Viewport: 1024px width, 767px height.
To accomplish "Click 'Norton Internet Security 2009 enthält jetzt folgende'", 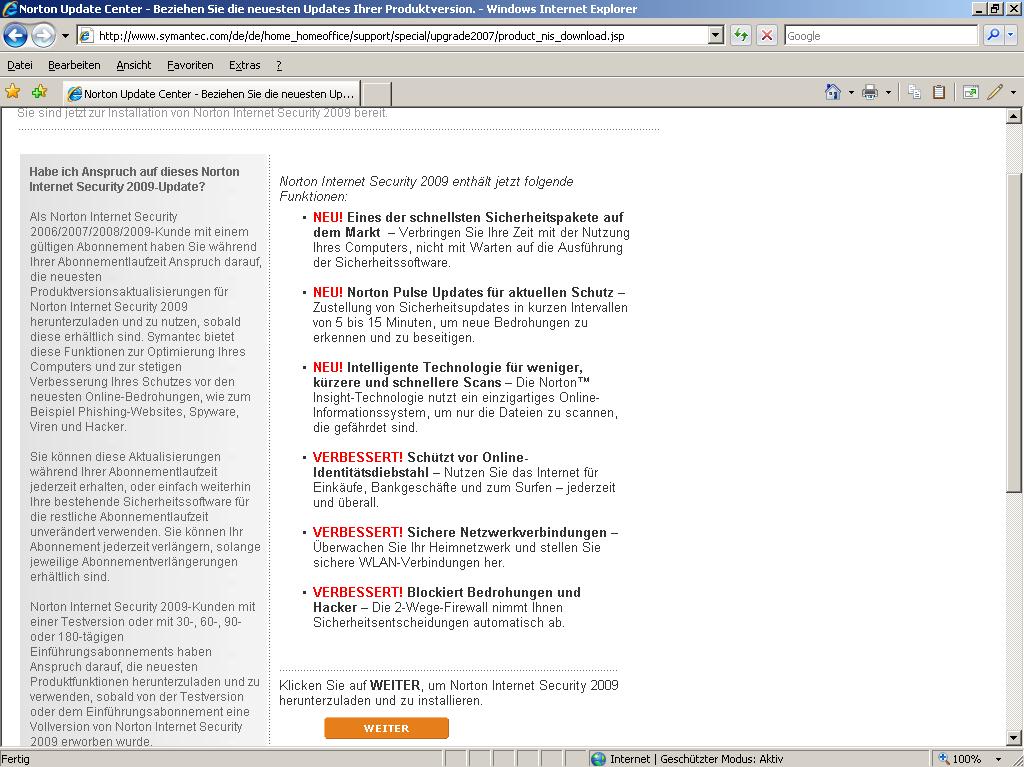I will coord(426,181).
